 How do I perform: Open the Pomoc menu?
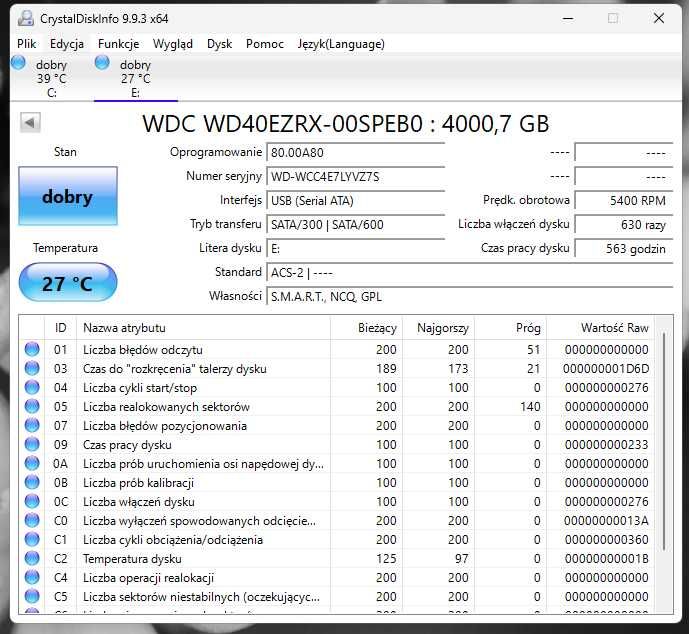click(x=265, y=44)
